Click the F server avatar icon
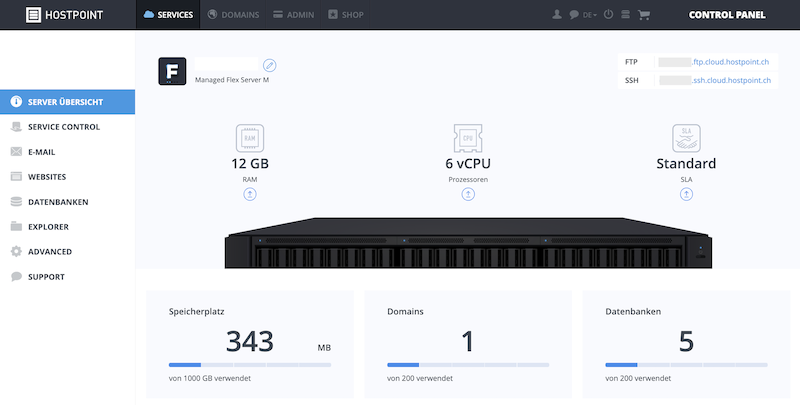Screen dimensions: 800x405 172,71
